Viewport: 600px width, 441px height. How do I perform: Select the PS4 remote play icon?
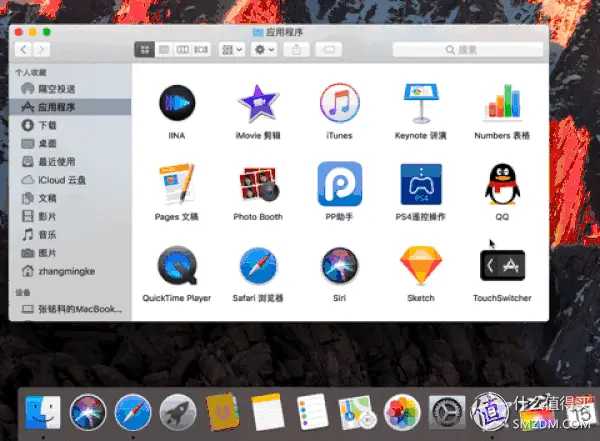click(x=421, y=184)
